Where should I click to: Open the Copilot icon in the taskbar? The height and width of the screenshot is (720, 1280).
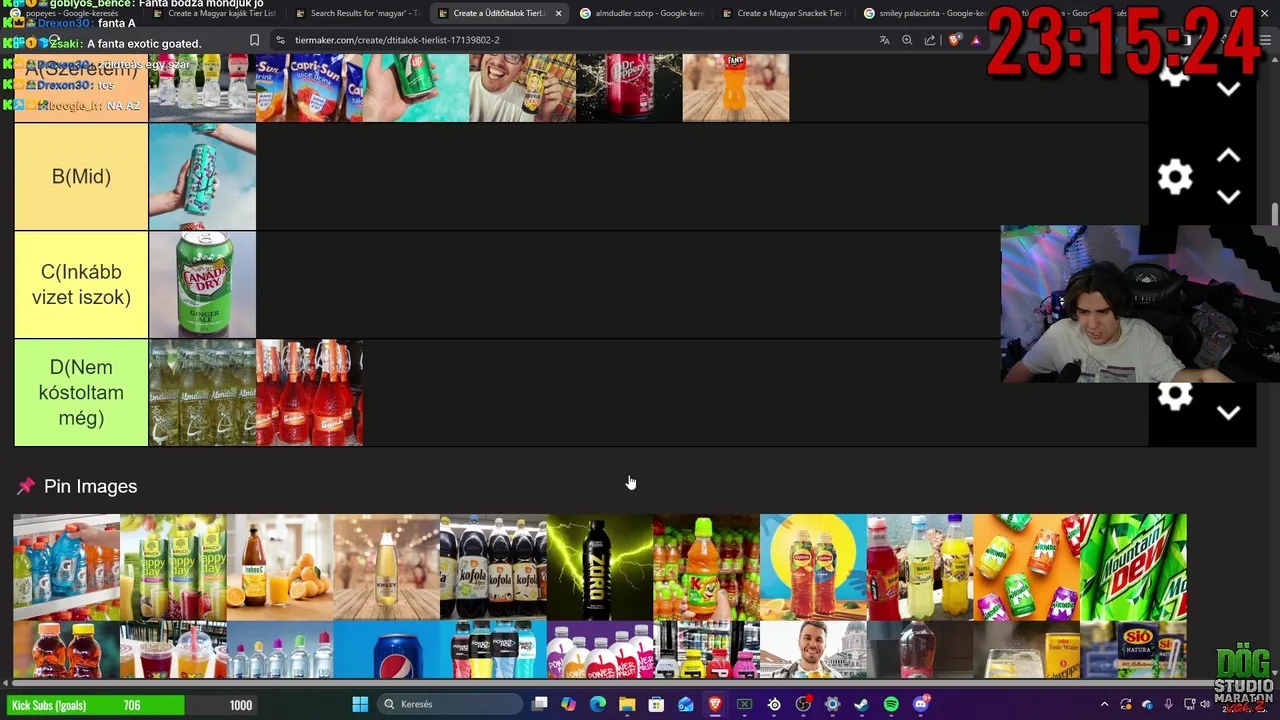coord(568,704)
